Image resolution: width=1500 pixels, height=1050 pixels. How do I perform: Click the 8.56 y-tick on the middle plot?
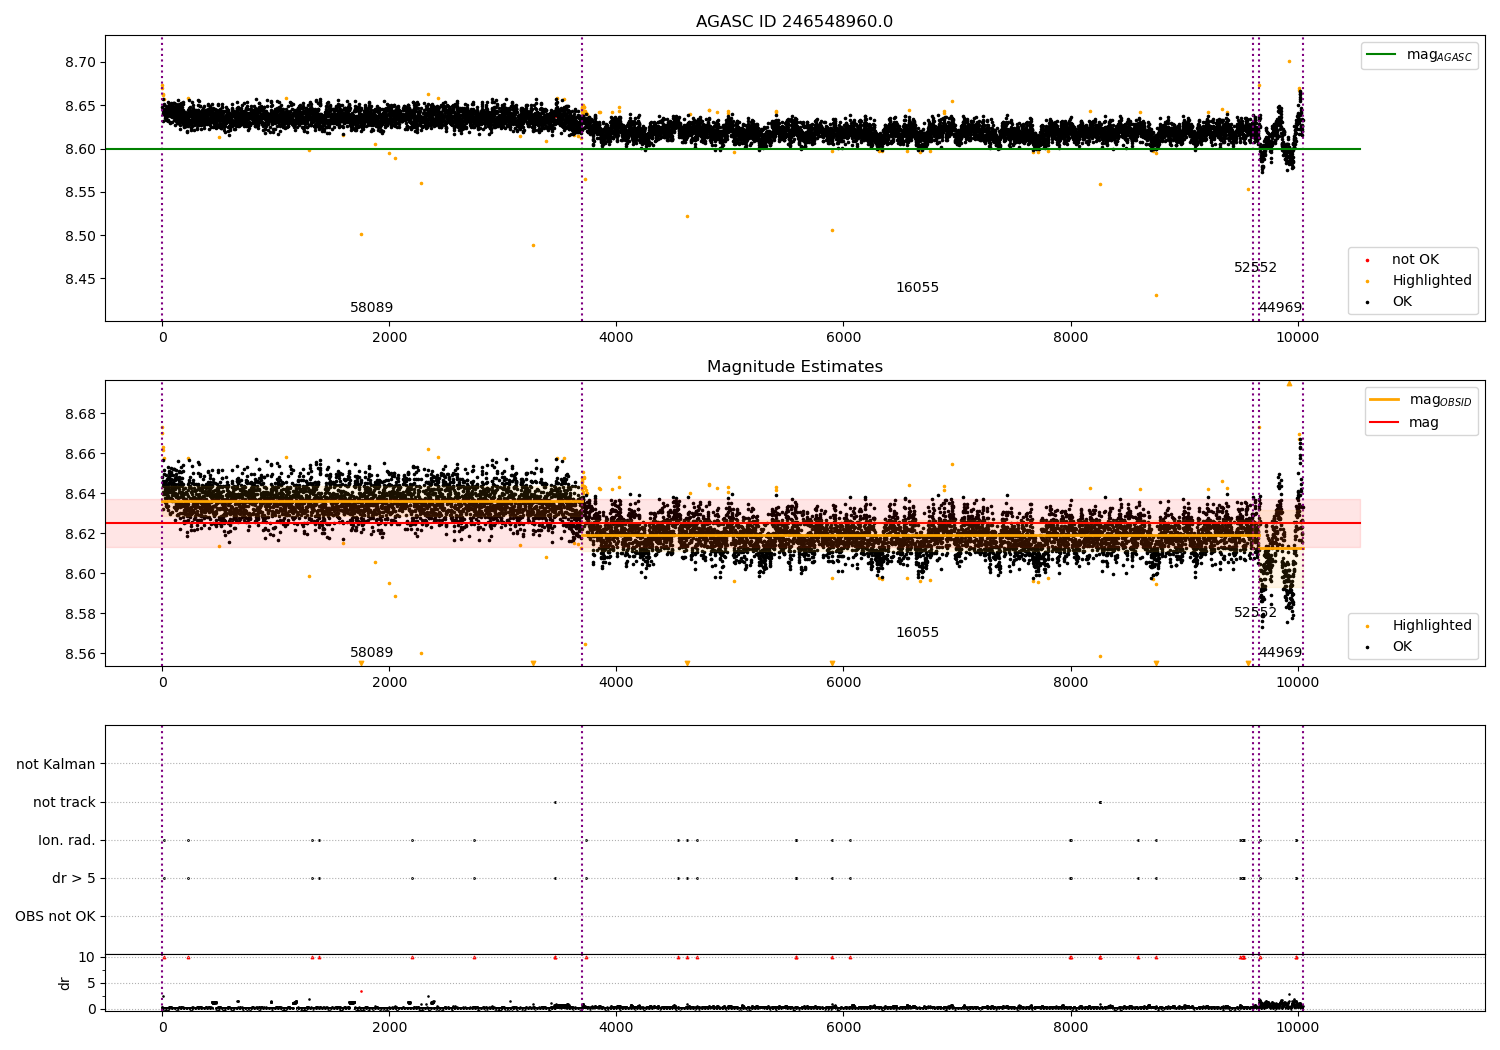pos(80,654)
